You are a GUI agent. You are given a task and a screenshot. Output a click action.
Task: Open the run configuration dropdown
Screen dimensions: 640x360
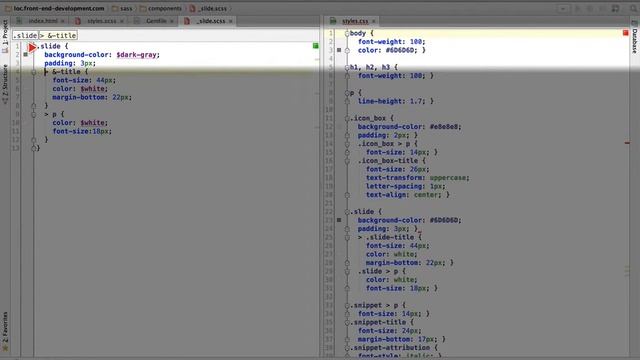point(562,9)
